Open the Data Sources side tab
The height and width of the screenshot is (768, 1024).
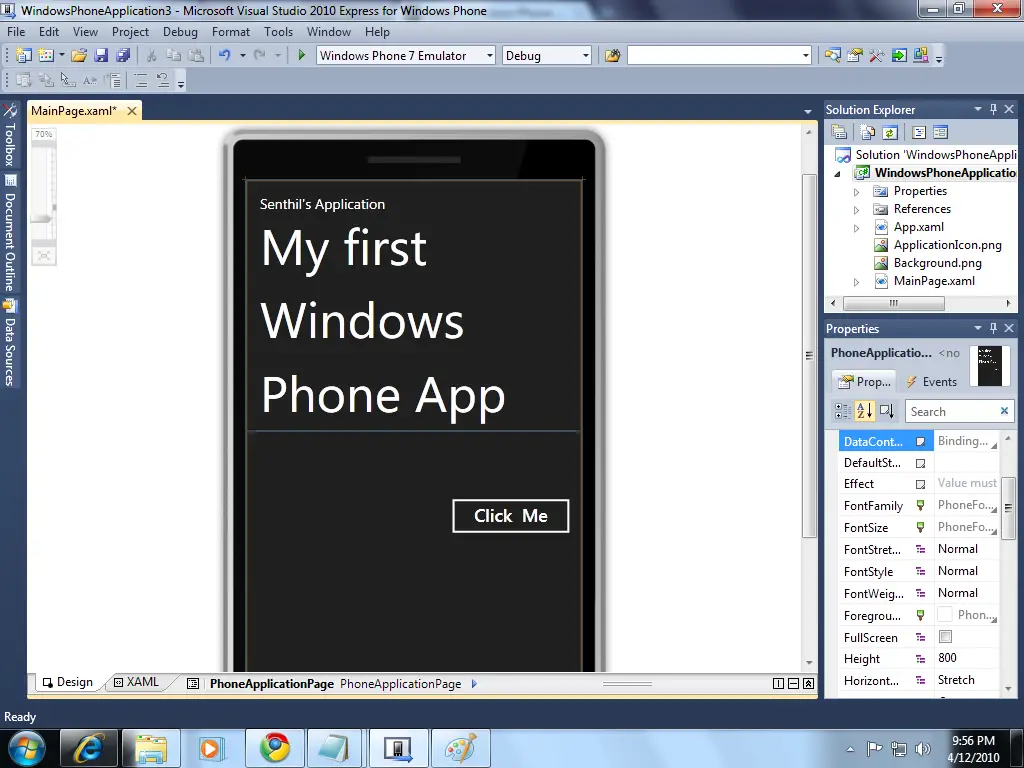(x=10, y=344)
